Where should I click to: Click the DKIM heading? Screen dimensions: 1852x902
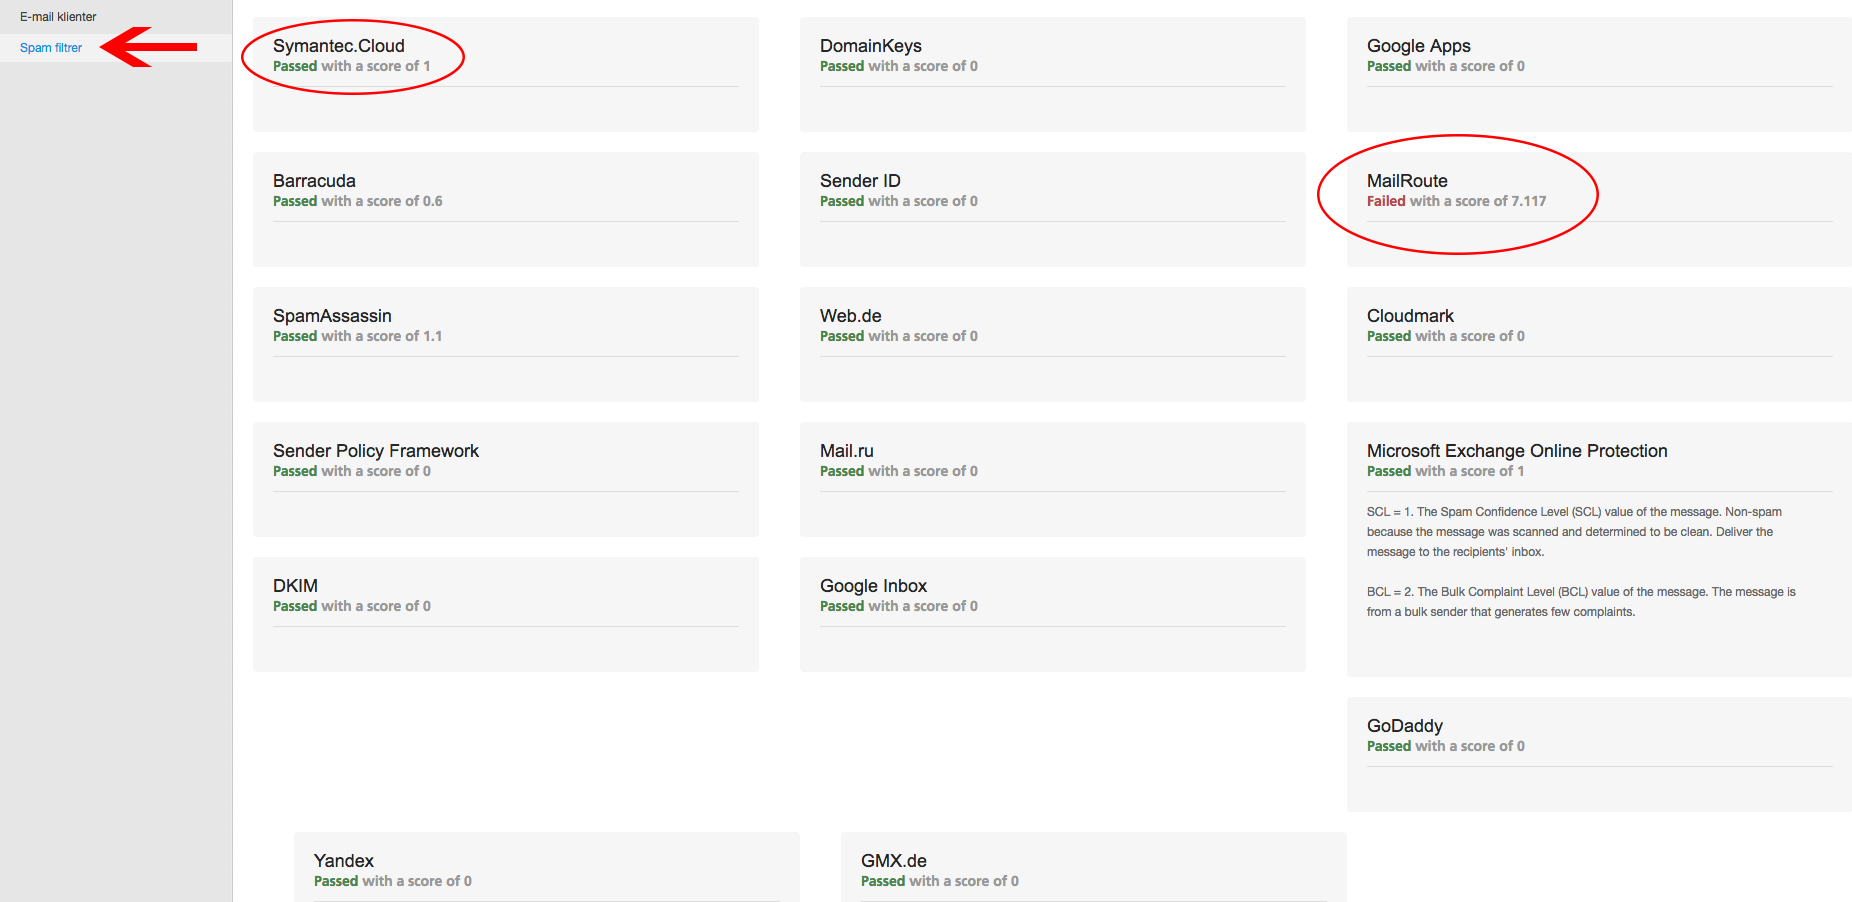(295, 586)
